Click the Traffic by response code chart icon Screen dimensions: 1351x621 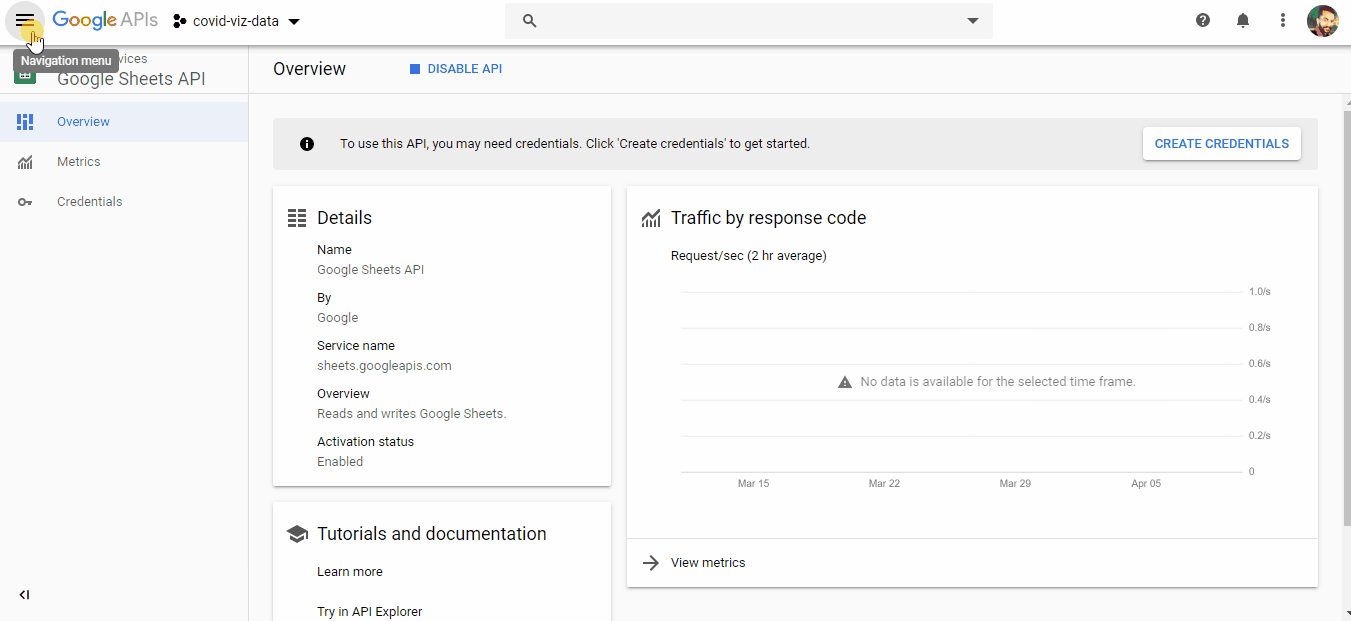tap(651, 218)
